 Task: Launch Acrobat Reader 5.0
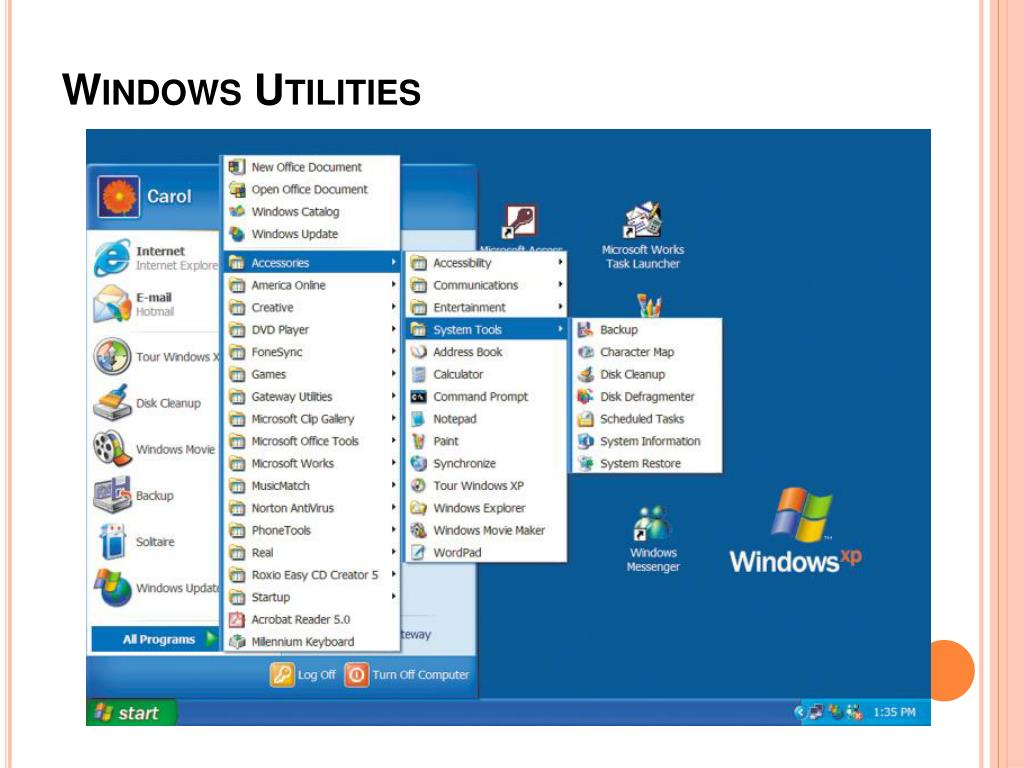312,619
